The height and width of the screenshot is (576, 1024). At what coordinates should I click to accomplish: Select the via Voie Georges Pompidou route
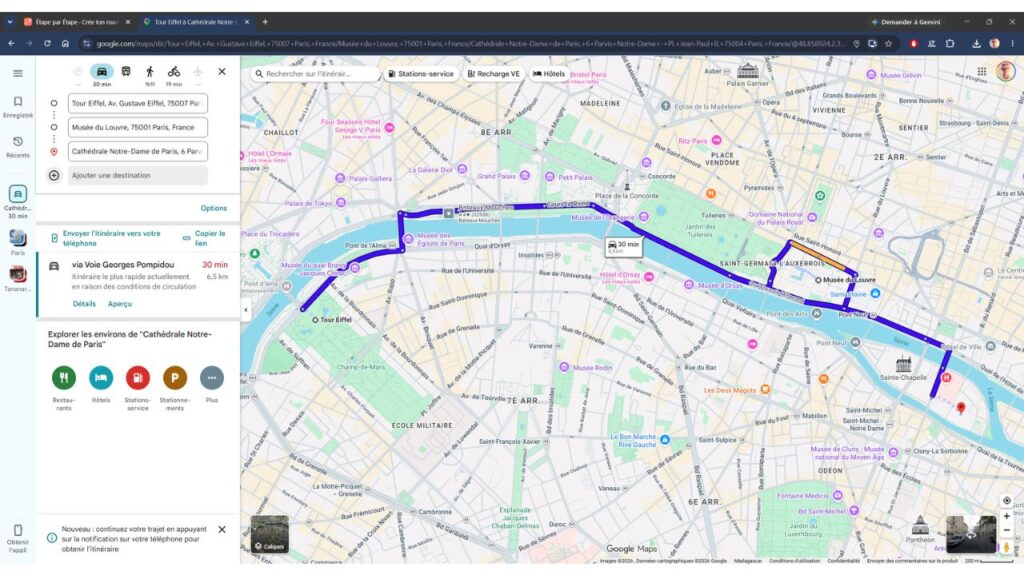[x=138, y=284]
